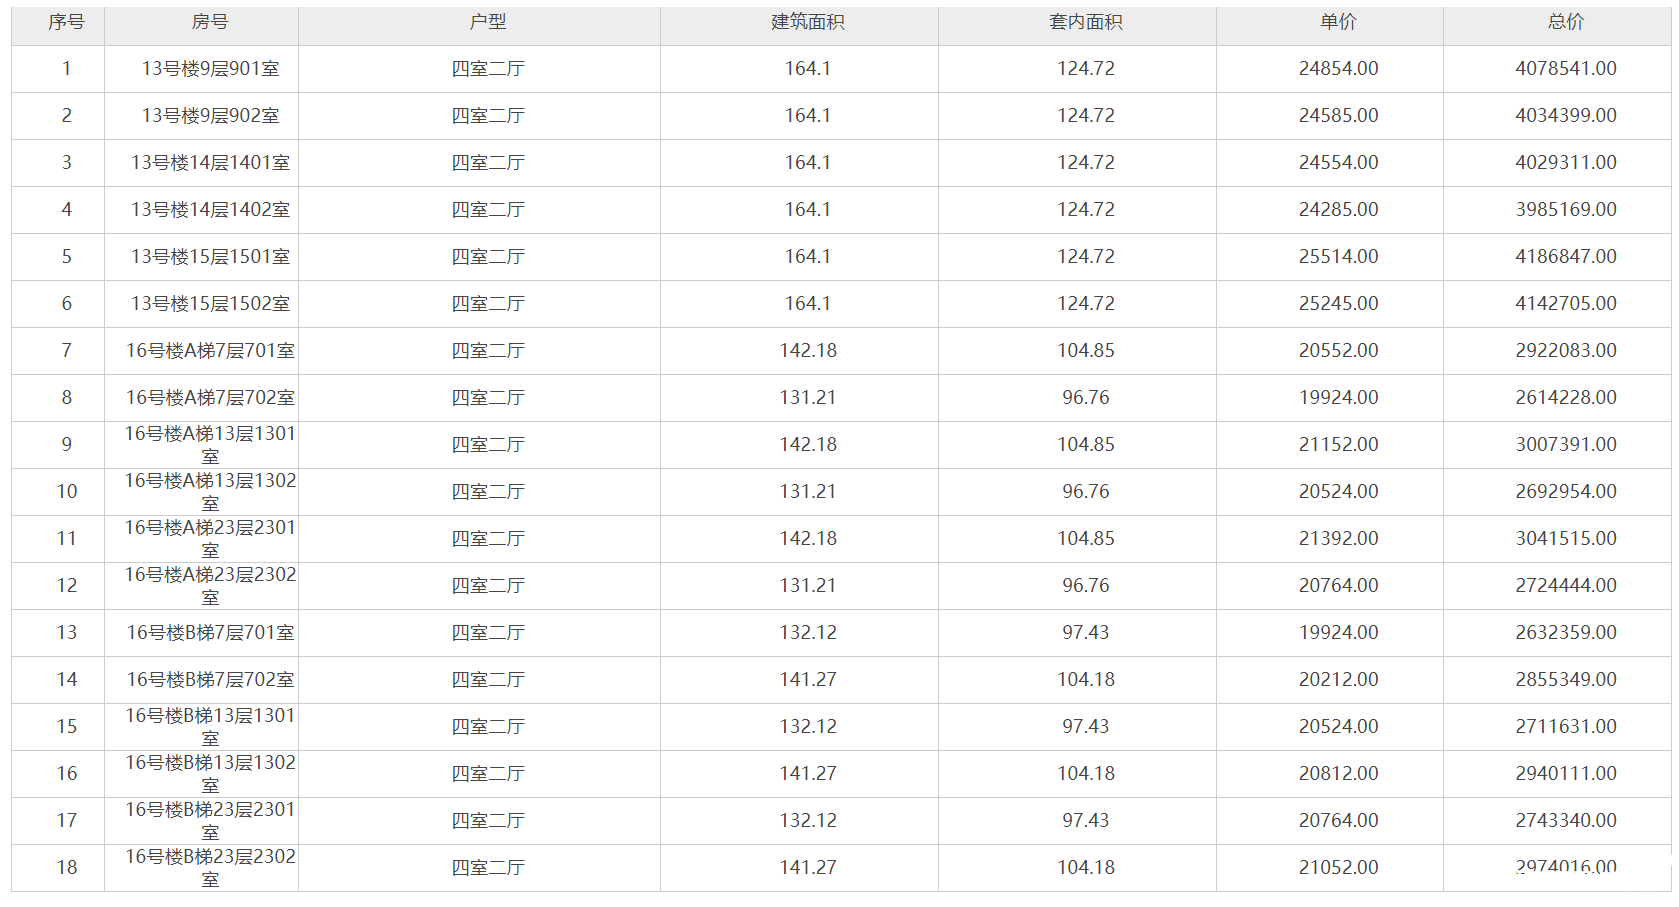Click total price 4186847.00
Viewport: 1679px width, 907px height.
pos(1566,257)
